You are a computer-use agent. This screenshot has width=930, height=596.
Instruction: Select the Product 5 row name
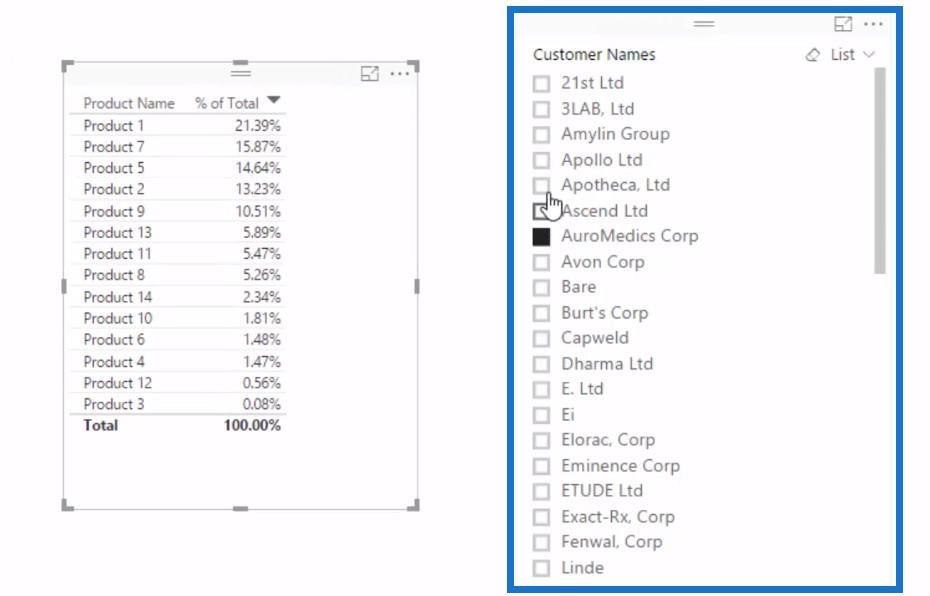pos(113,168)
